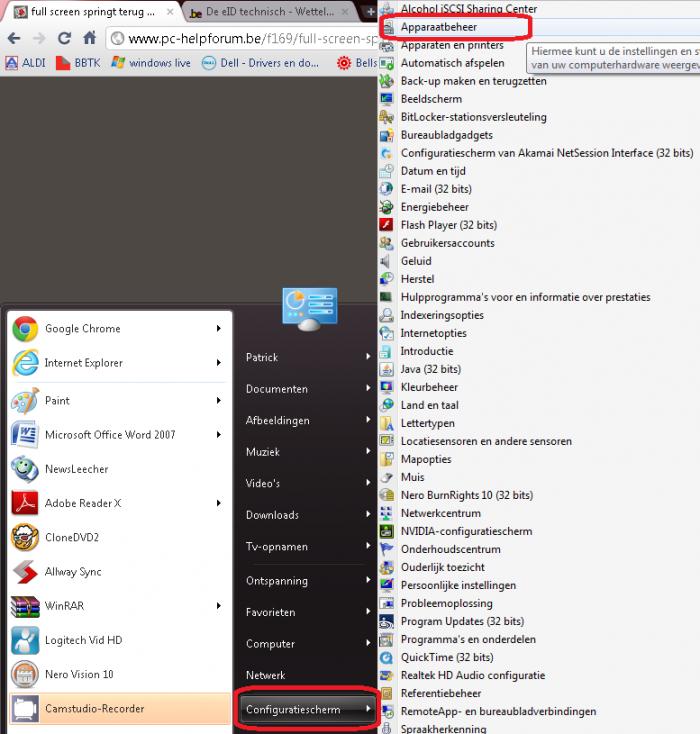Launch the Allway Sync icon
Image resolution: width=700 pixels, height=734 pixels.
(25, 572)
